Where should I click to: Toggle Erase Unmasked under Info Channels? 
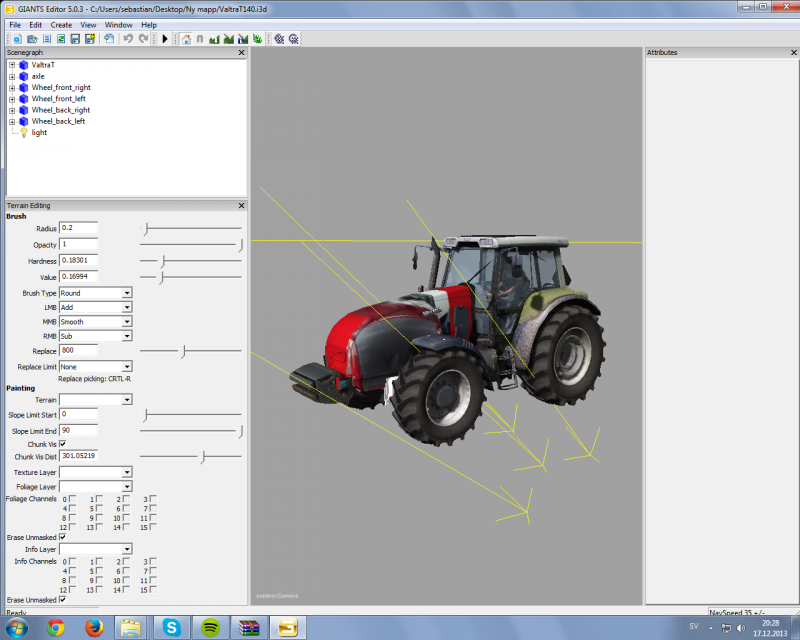(x=63, y=600)
